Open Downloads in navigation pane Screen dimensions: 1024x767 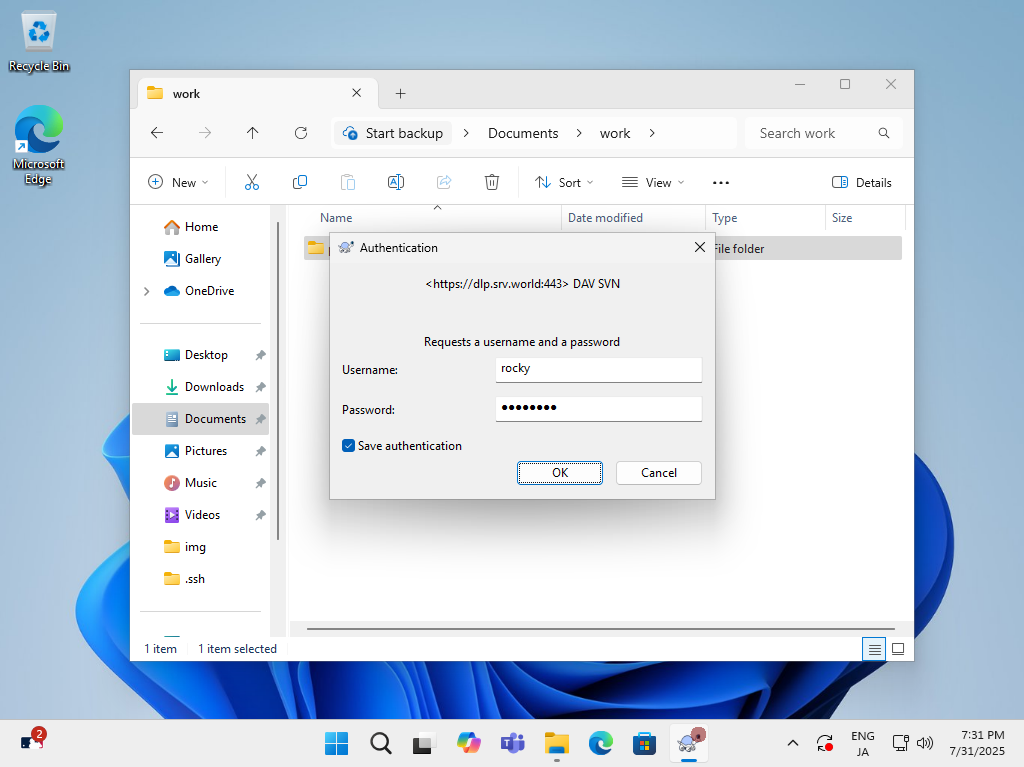pyautogui.click(x=200, y=387)
